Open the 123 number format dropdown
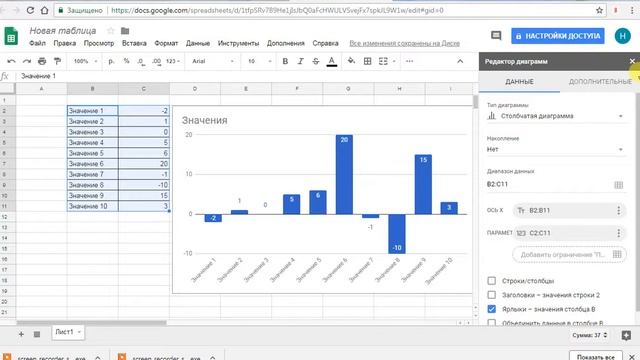This screenshot has height=360, width=640. (173, 61)
